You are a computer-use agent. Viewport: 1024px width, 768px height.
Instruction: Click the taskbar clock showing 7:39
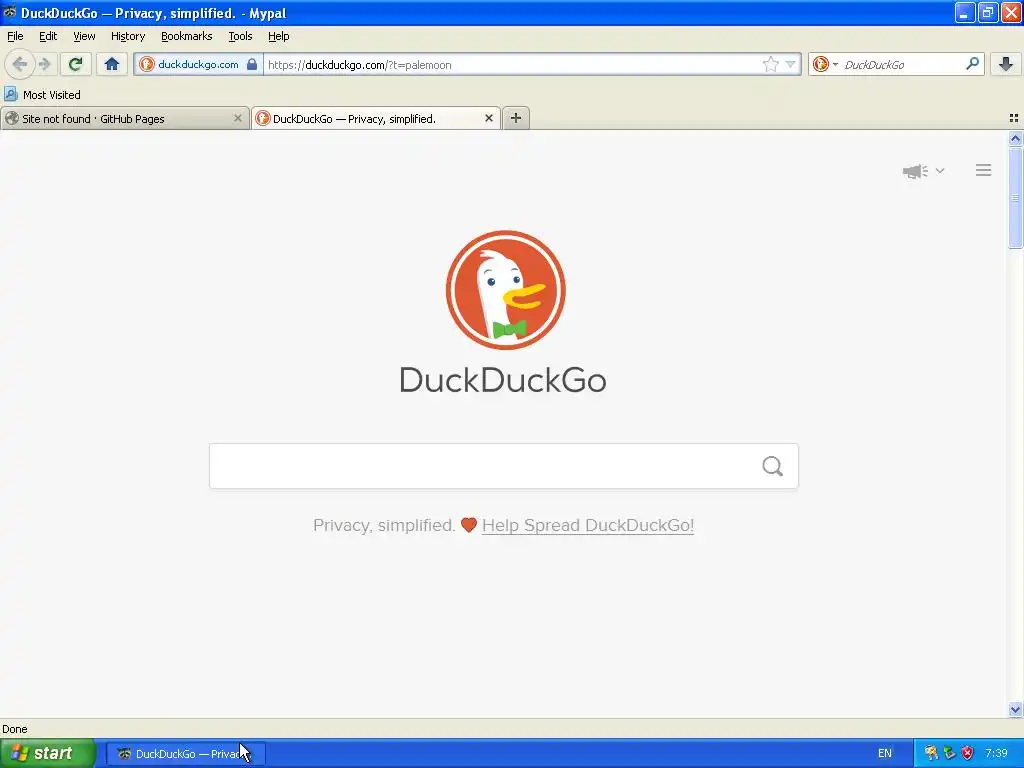click(x=997, y=753)
